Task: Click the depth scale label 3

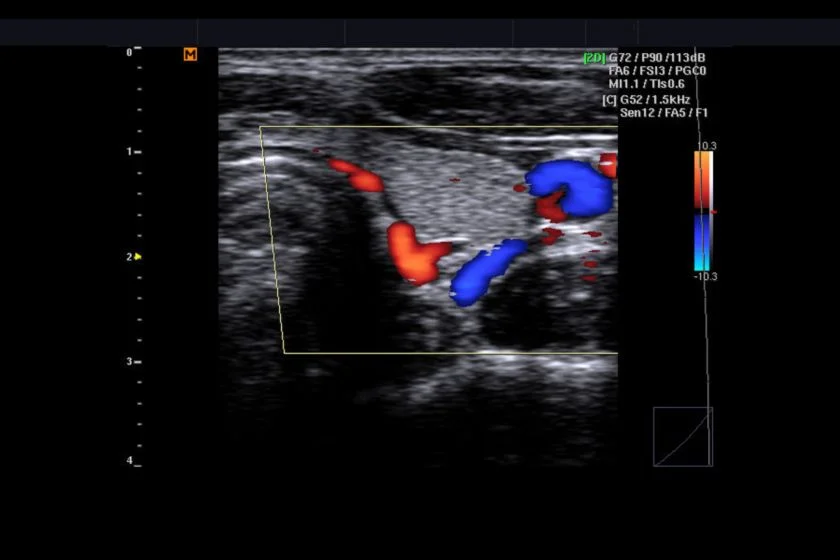Action: coord(129,362)
